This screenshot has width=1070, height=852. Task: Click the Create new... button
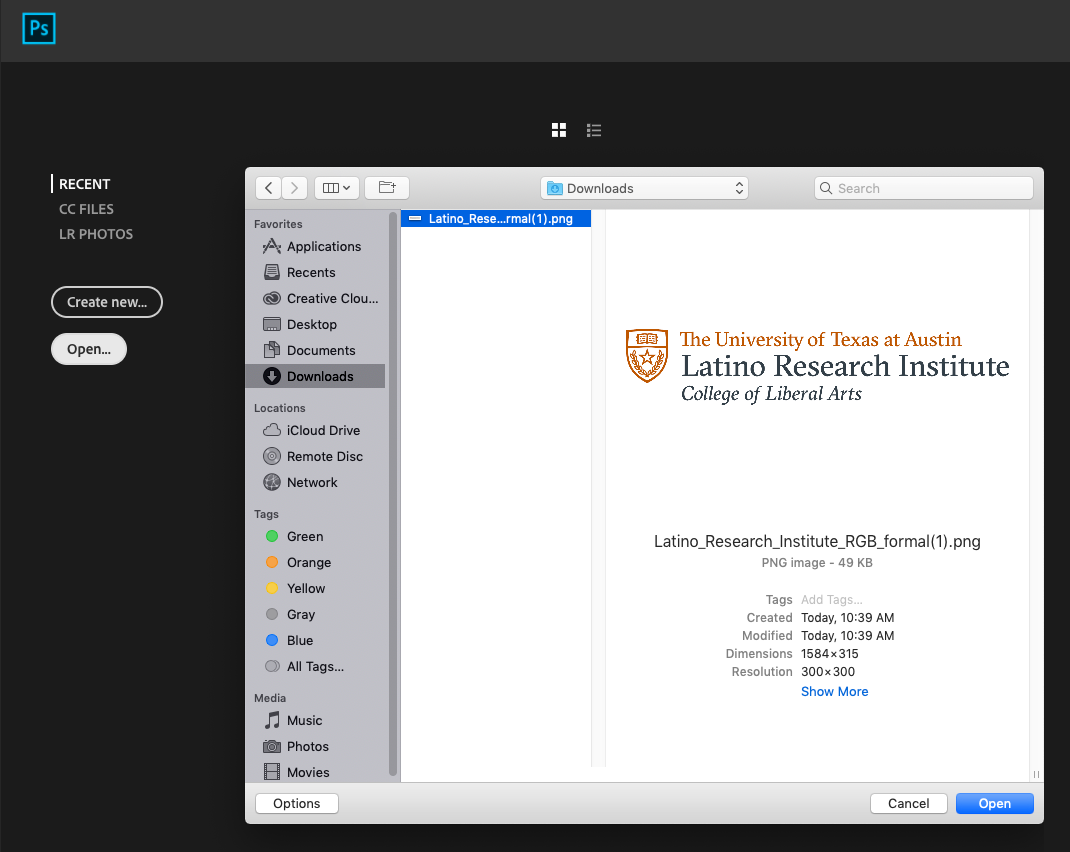(x=106, y=302)
